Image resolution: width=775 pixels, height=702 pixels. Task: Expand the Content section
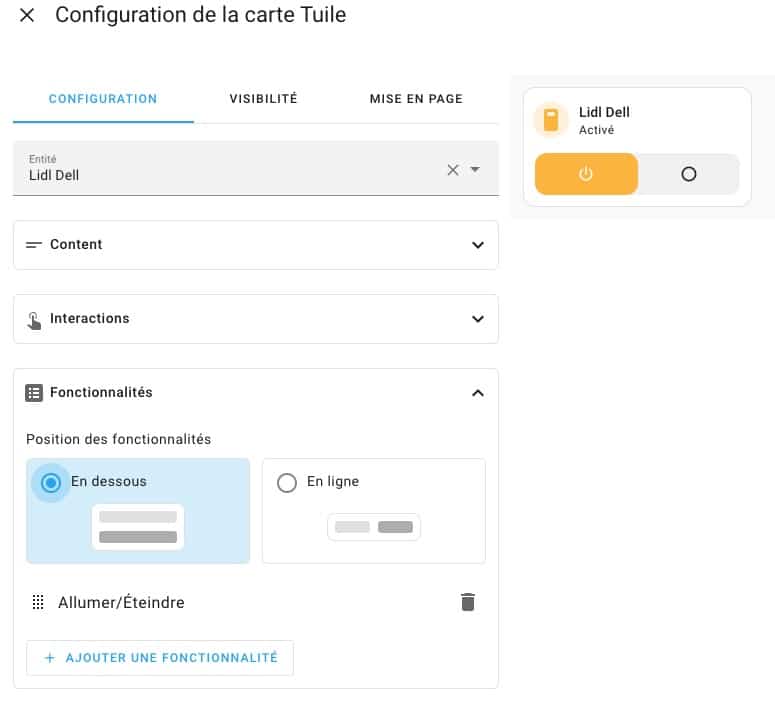(256, 245)
